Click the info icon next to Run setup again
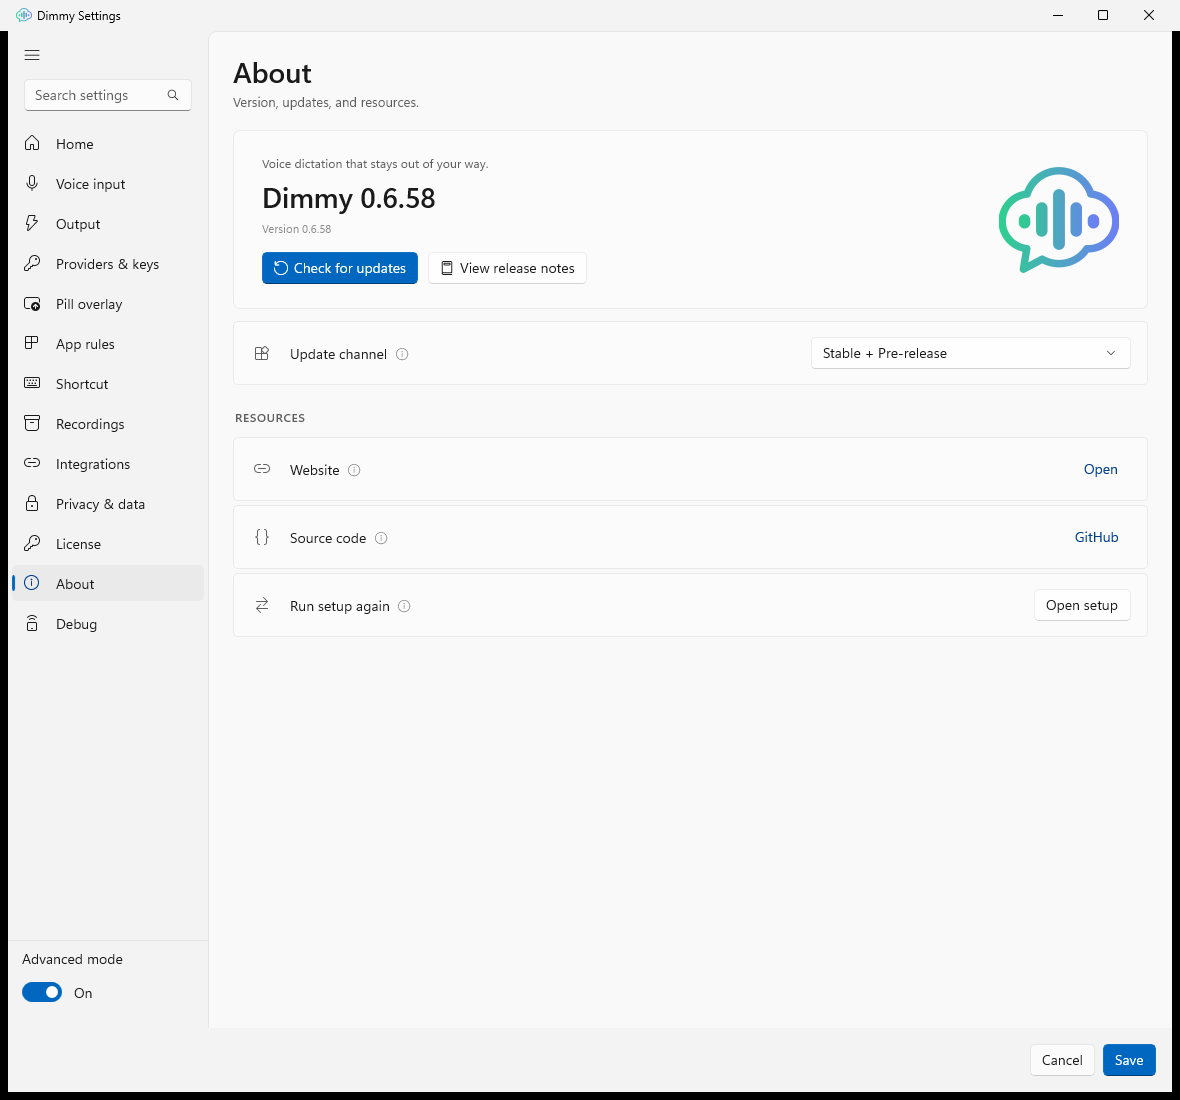 [x=404, y=606]
